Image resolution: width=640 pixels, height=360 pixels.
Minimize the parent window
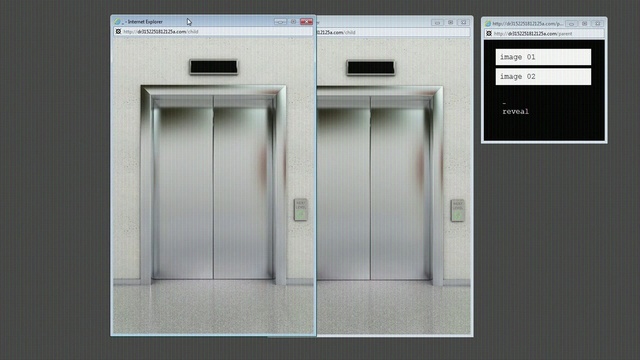point(571,24)
